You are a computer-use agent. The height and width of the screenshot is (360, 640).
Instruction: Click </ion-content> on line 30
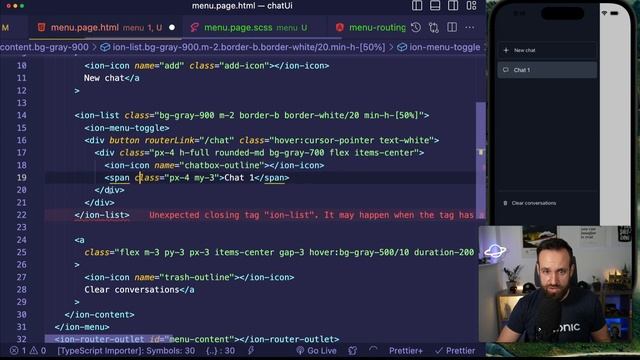pos(100,315)
